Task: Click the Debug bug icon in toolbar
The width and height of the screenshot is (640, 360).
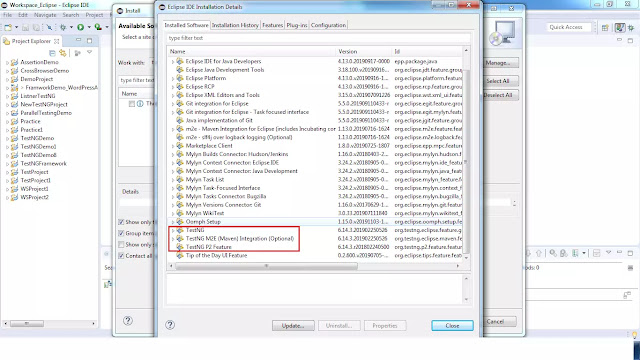Action: pyautogui.click(x=63, y=27)
